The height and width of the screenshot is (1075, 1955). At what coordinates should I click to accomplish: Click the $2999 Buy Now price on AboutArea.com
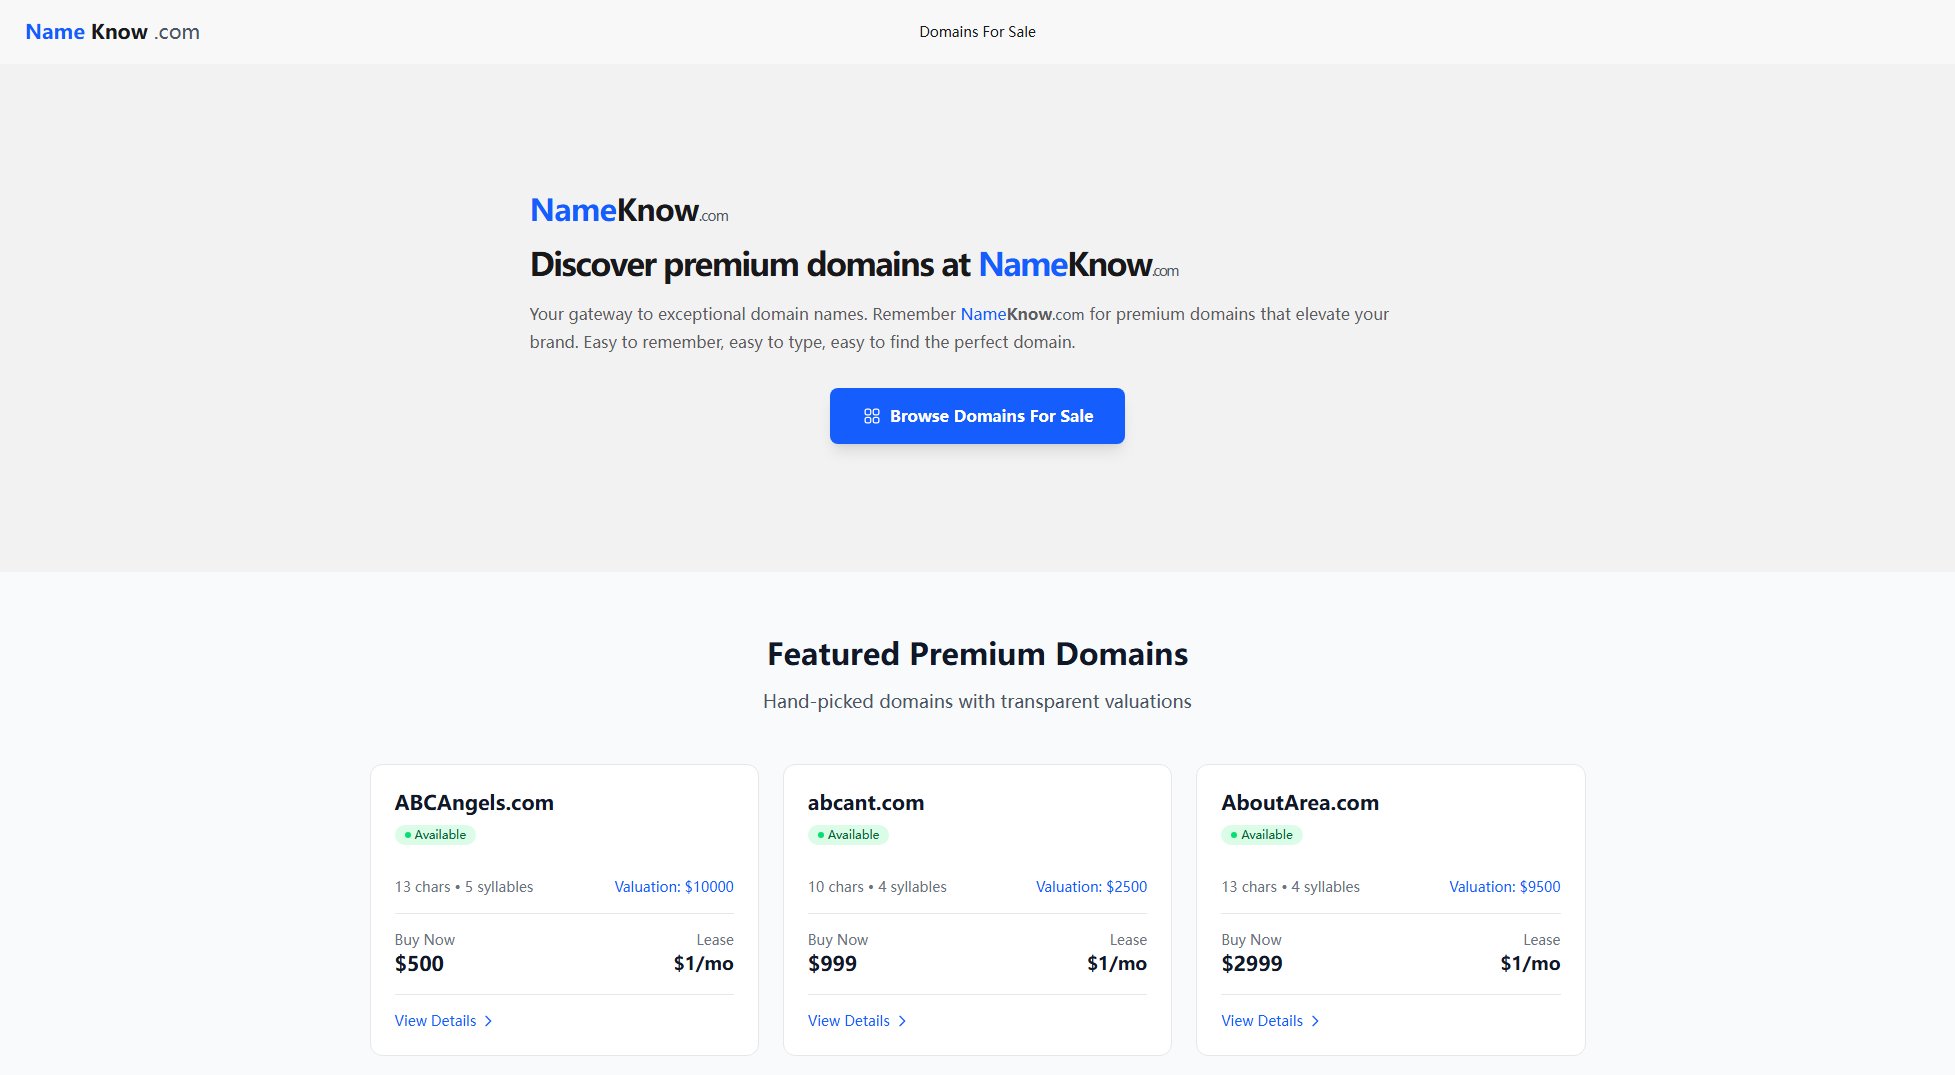click(1252, 963)
